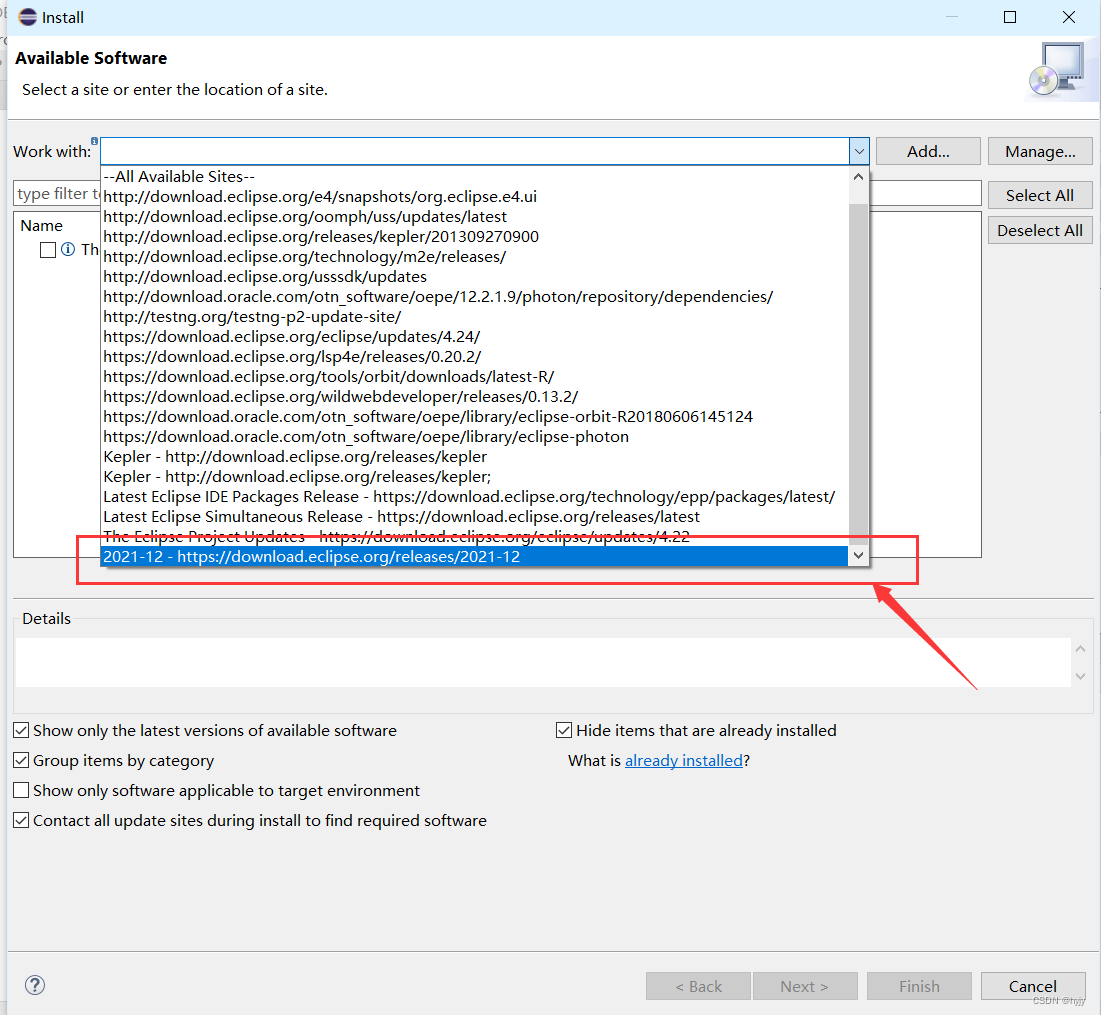
Task: Click the info icon beside the Name checkbox
Action: tap(65, 249)
